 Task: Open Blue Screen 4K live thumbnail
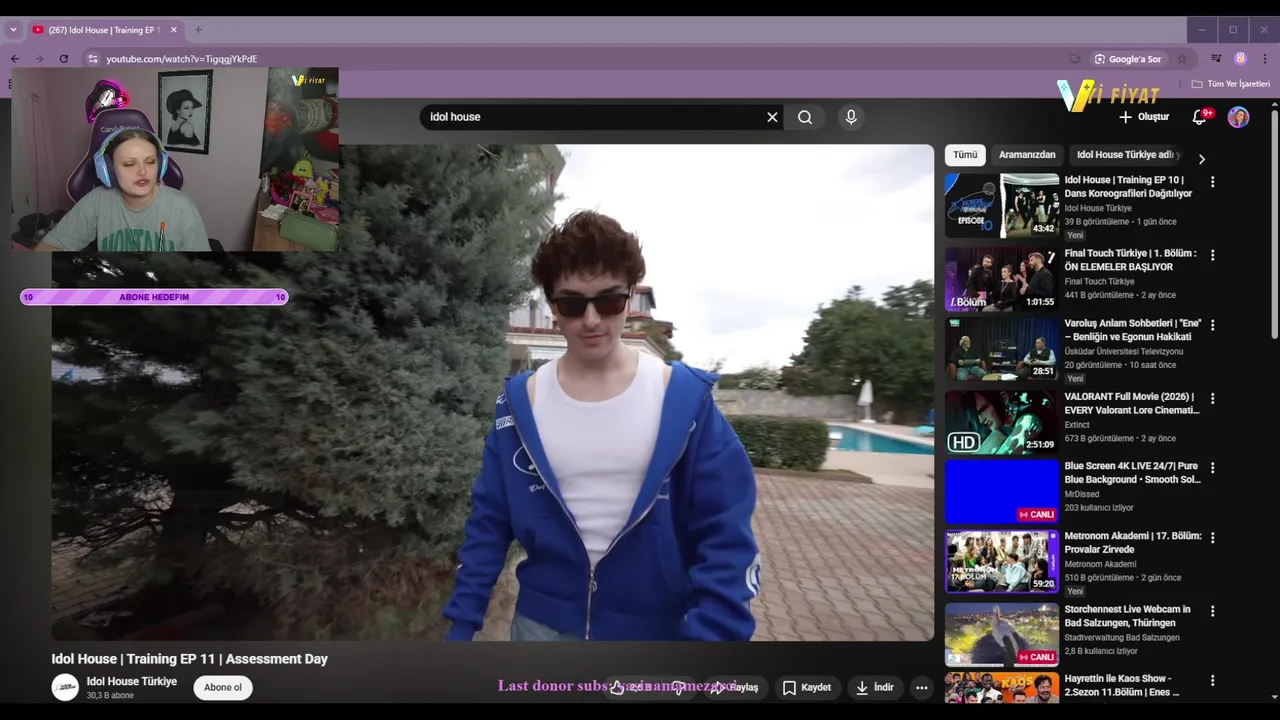pos(1002,491)
